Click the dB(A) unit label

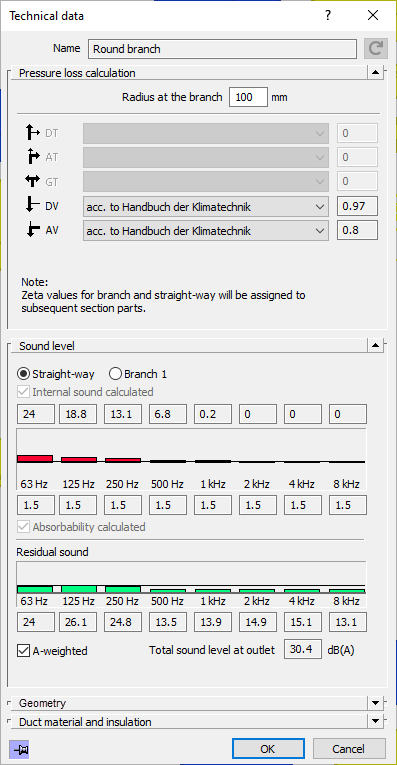[x=341, y=650]
